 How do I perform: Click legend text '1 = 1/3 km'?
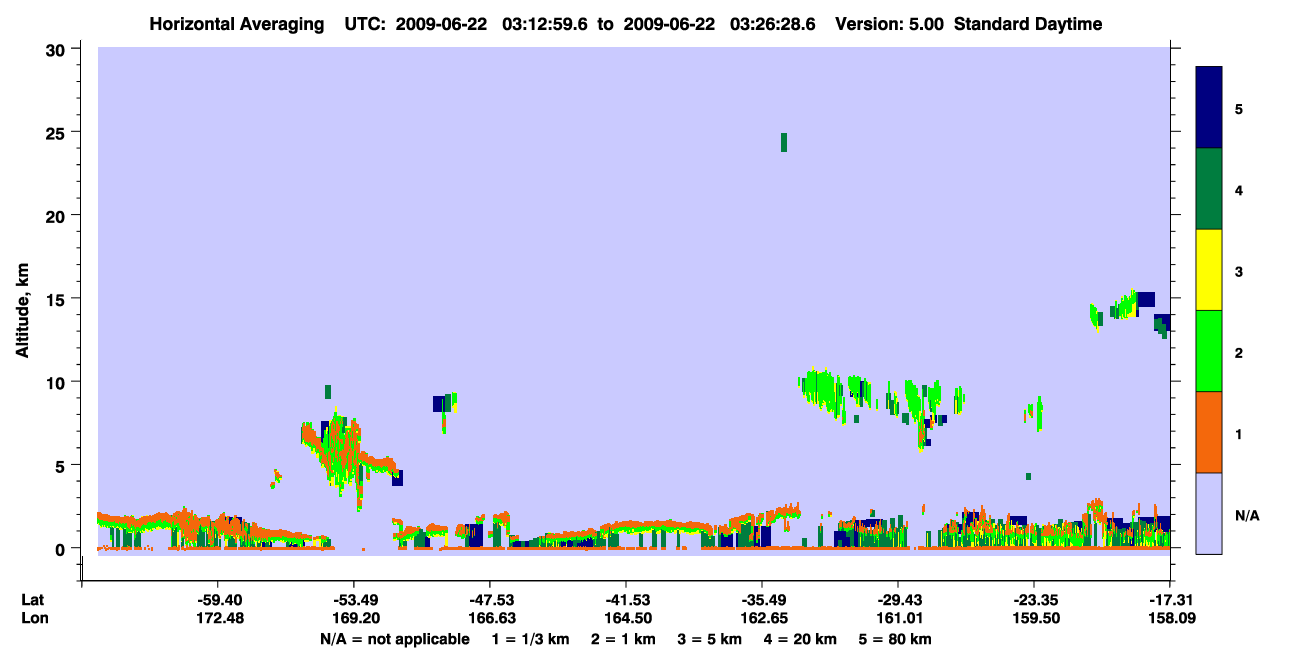point(531,639)
